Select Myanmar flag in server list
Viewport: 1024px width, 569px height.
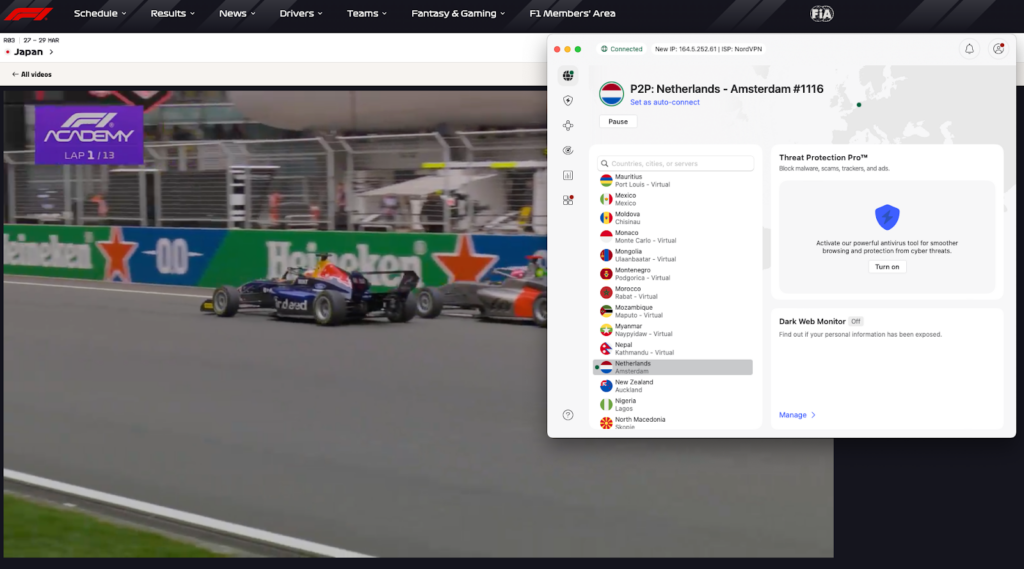(x=606, y=330)
